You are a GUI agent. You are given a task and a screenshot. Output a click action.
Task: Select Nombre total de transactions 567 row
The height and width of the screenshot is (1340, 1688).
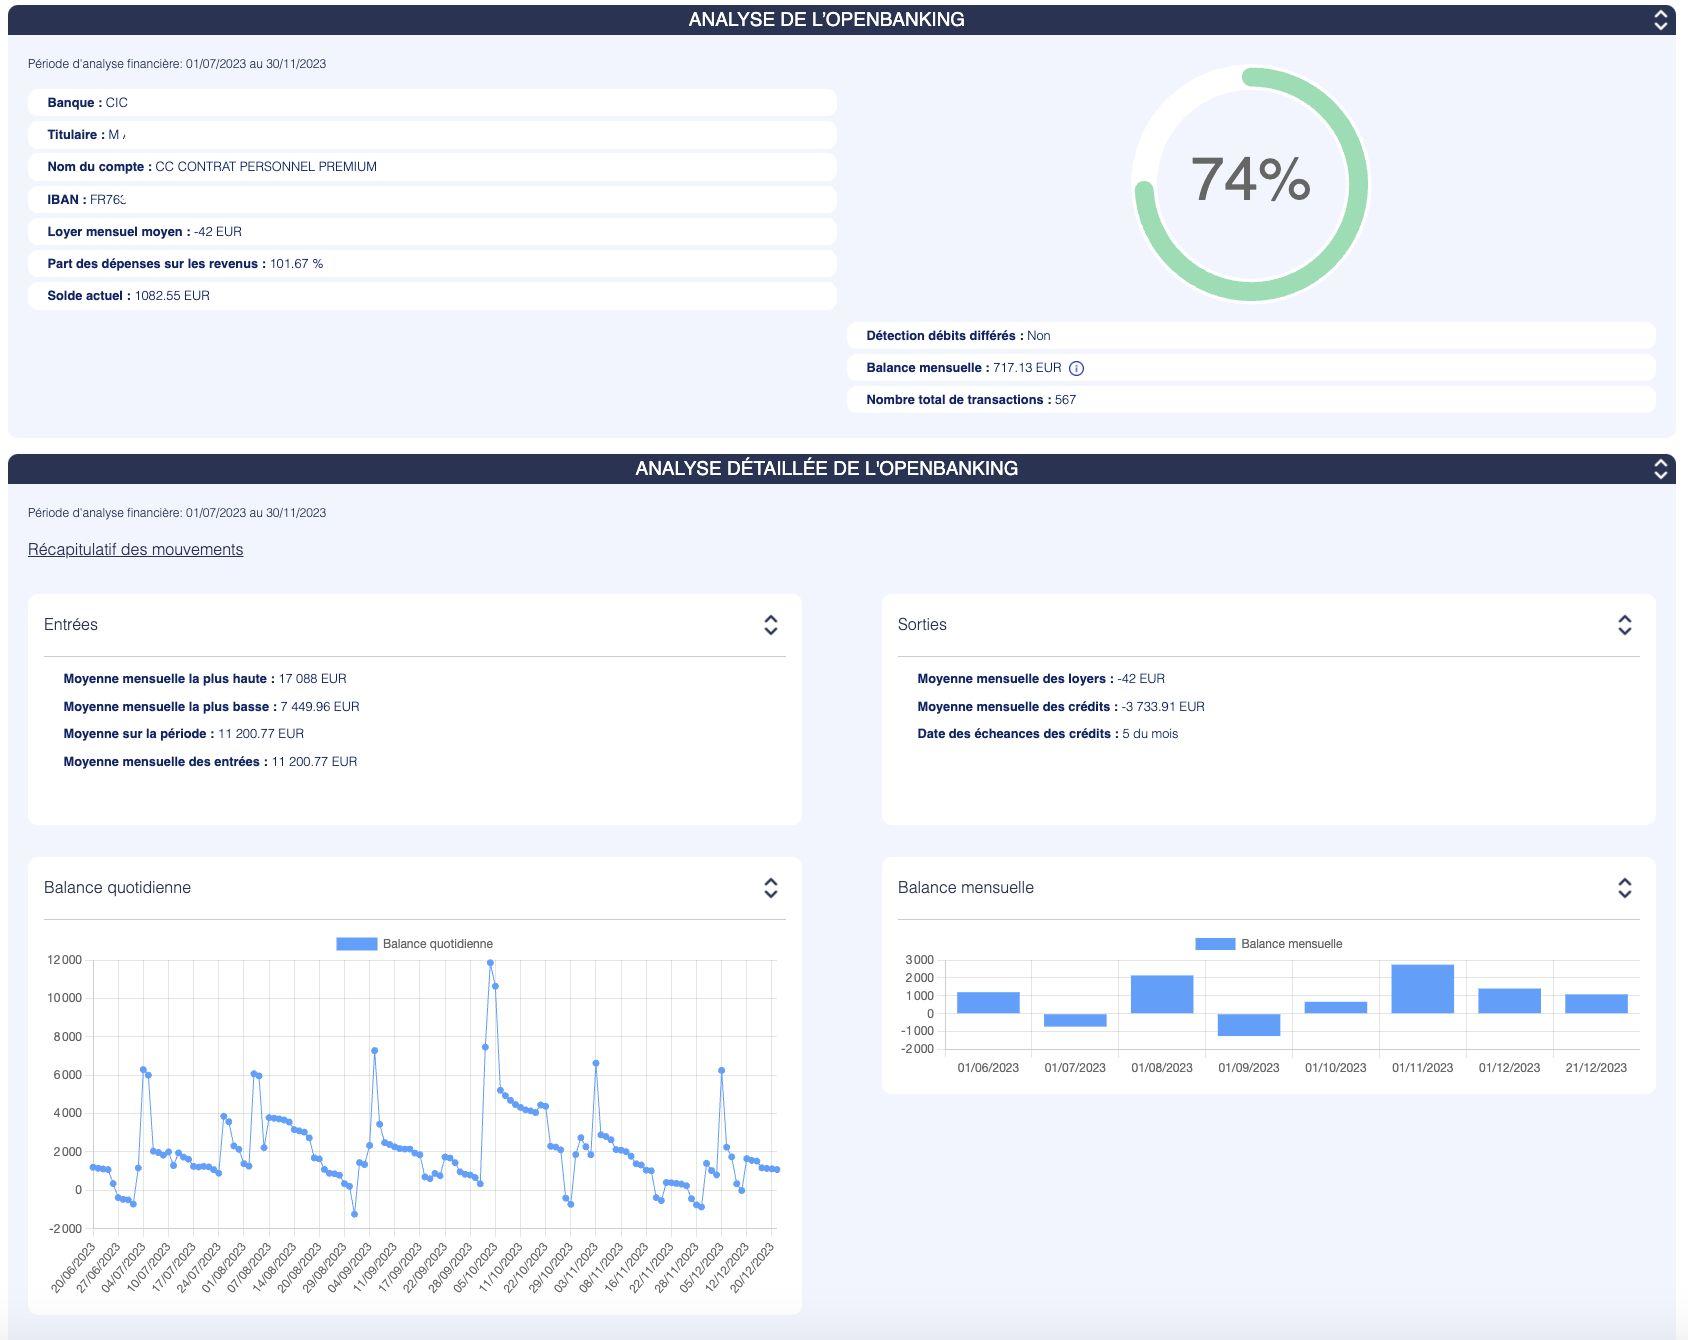(1251, 400)
